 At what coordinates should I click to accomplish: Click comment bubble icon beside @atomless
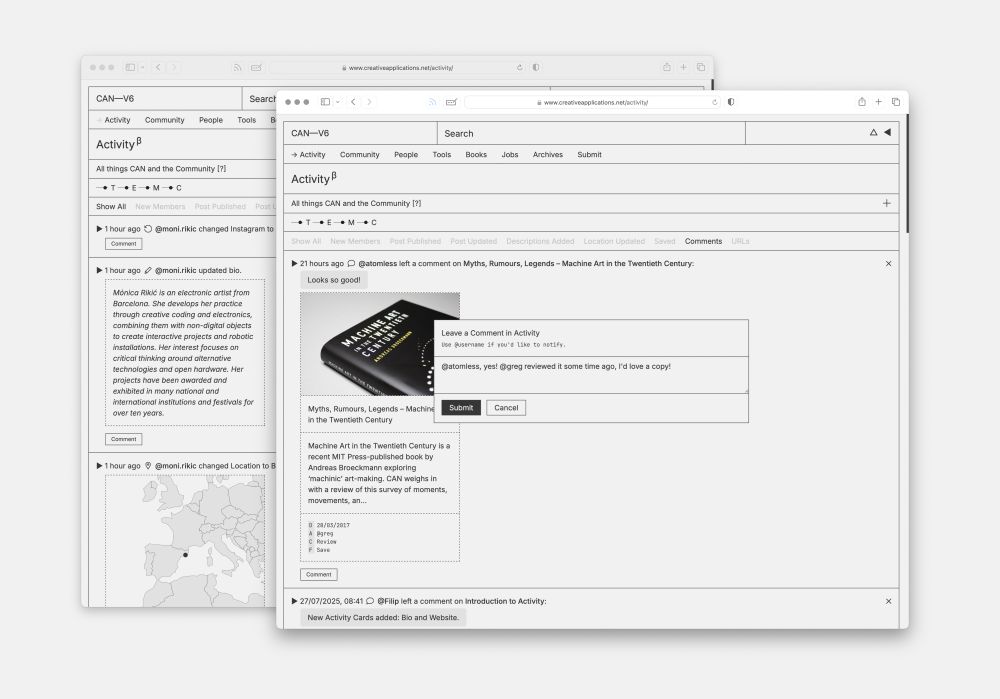tap(351, 263)
